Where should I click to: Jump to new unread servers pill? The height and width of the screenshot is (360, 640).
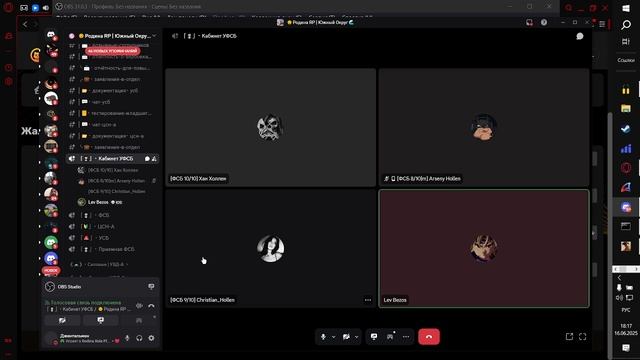tap(51, 270)
